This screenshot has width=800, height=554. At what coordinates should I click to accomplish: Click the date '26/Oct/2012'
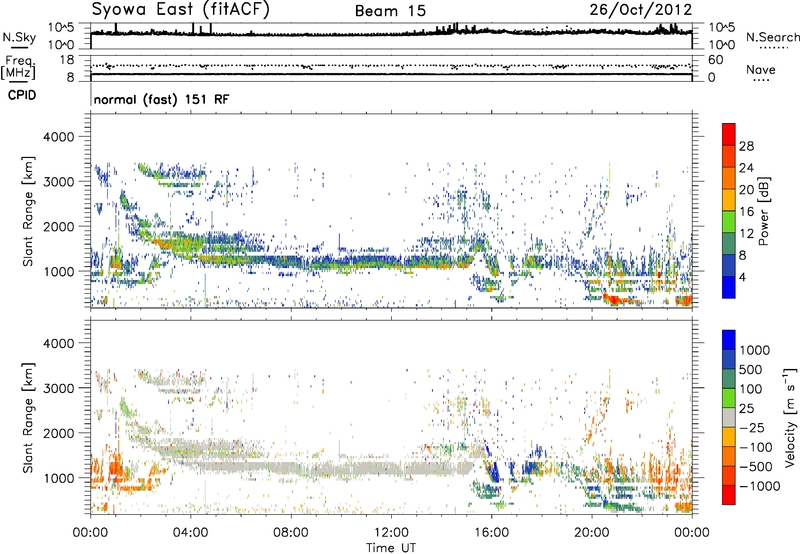click(641, 10)
